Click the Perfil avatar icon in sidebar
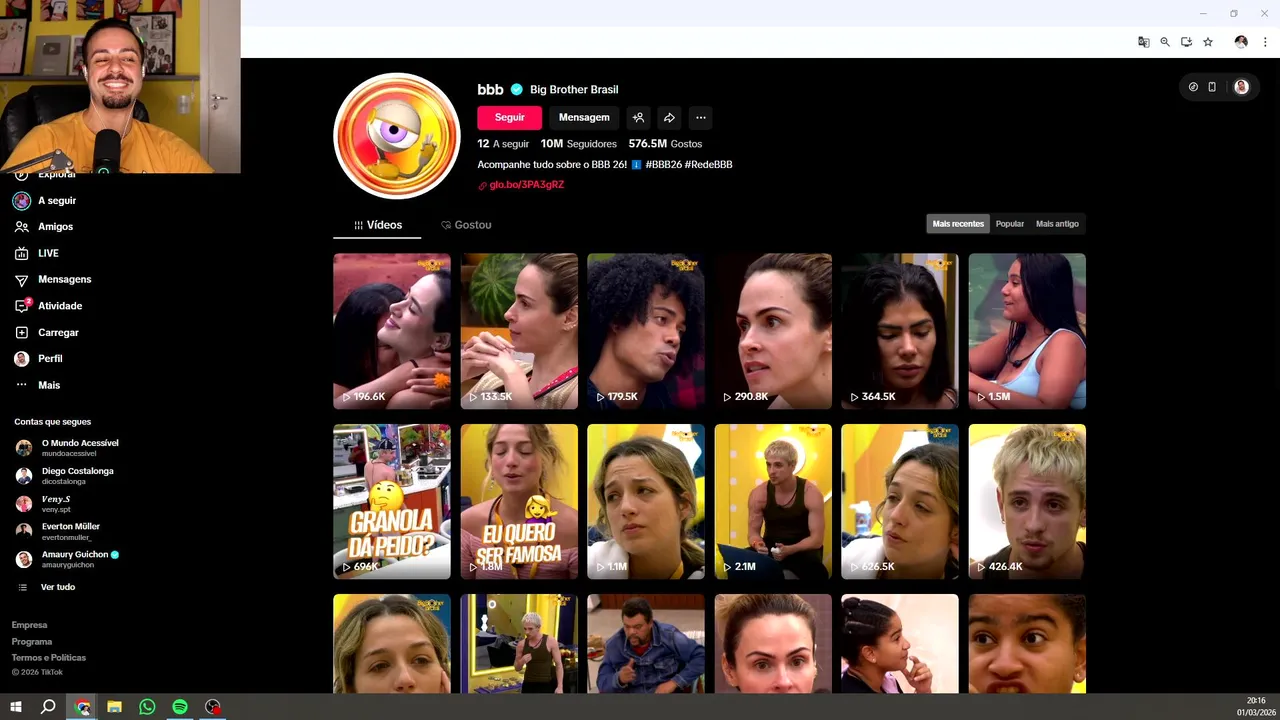Viewport: 1280px width, 720px height. click(21, 358)
